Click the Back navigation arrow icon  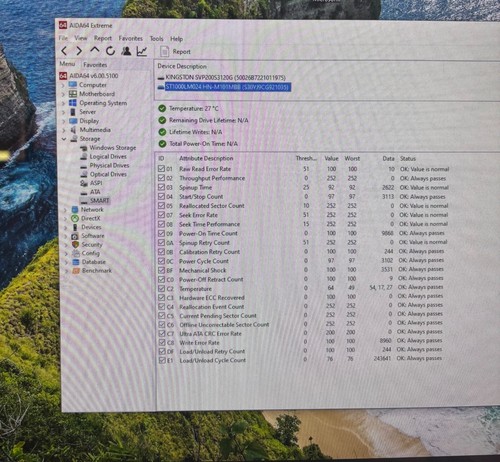64,51
